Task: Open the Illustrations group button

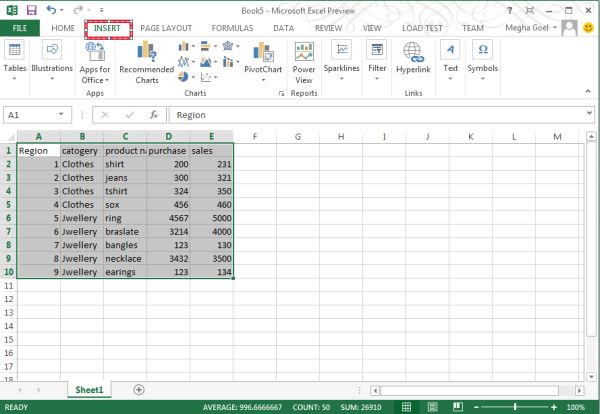Action: (52, 60)
